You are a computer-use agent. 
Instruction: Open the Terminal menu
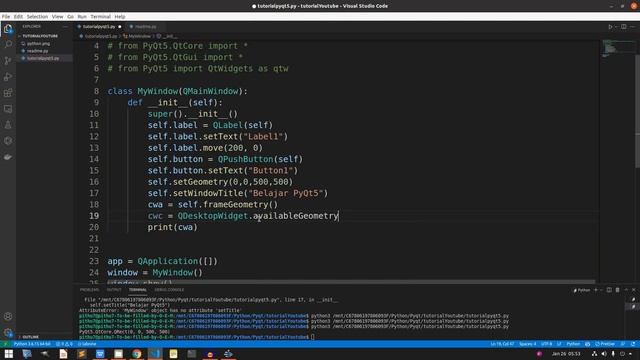pos(100,17)
